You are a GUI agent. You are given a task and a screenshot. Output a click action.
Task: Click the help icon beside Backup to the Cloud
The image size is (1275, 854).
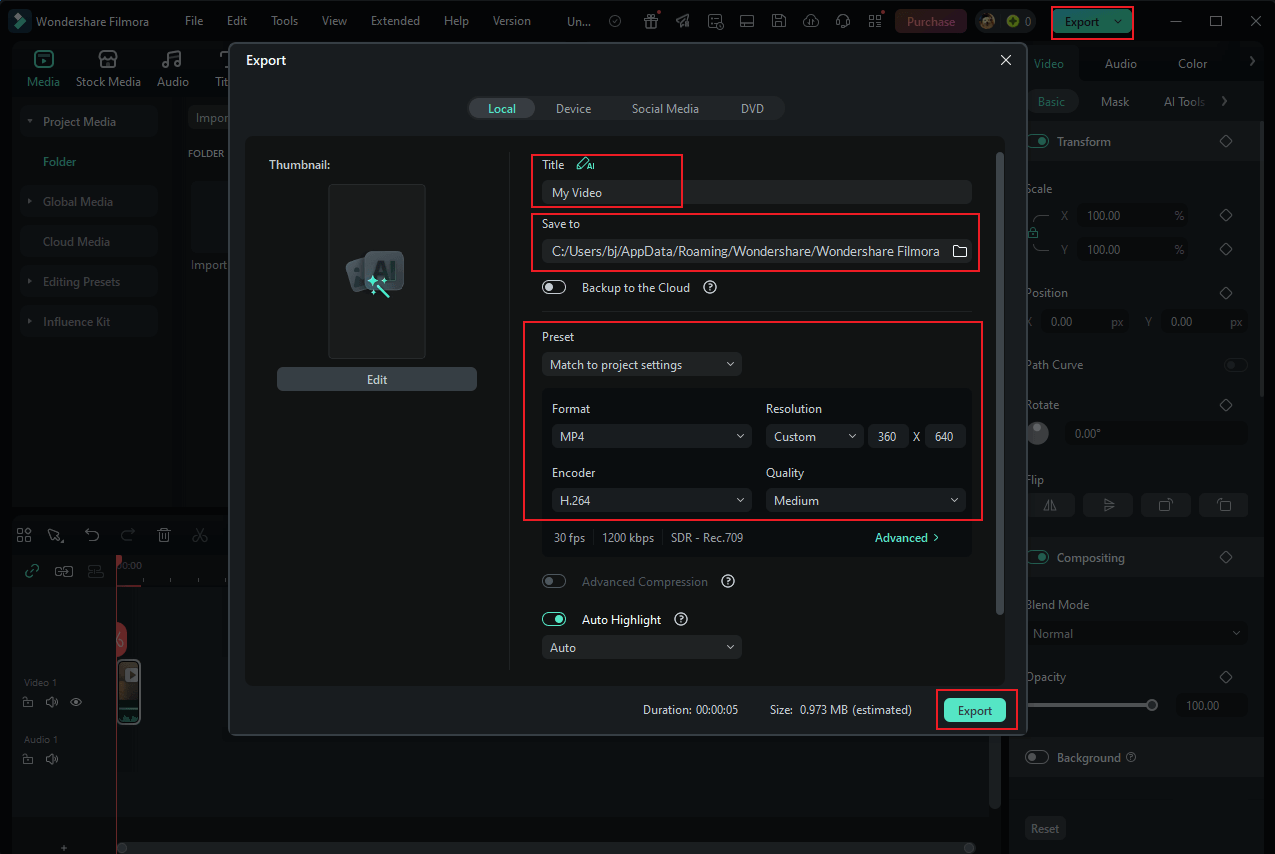(x=710, y=287)
